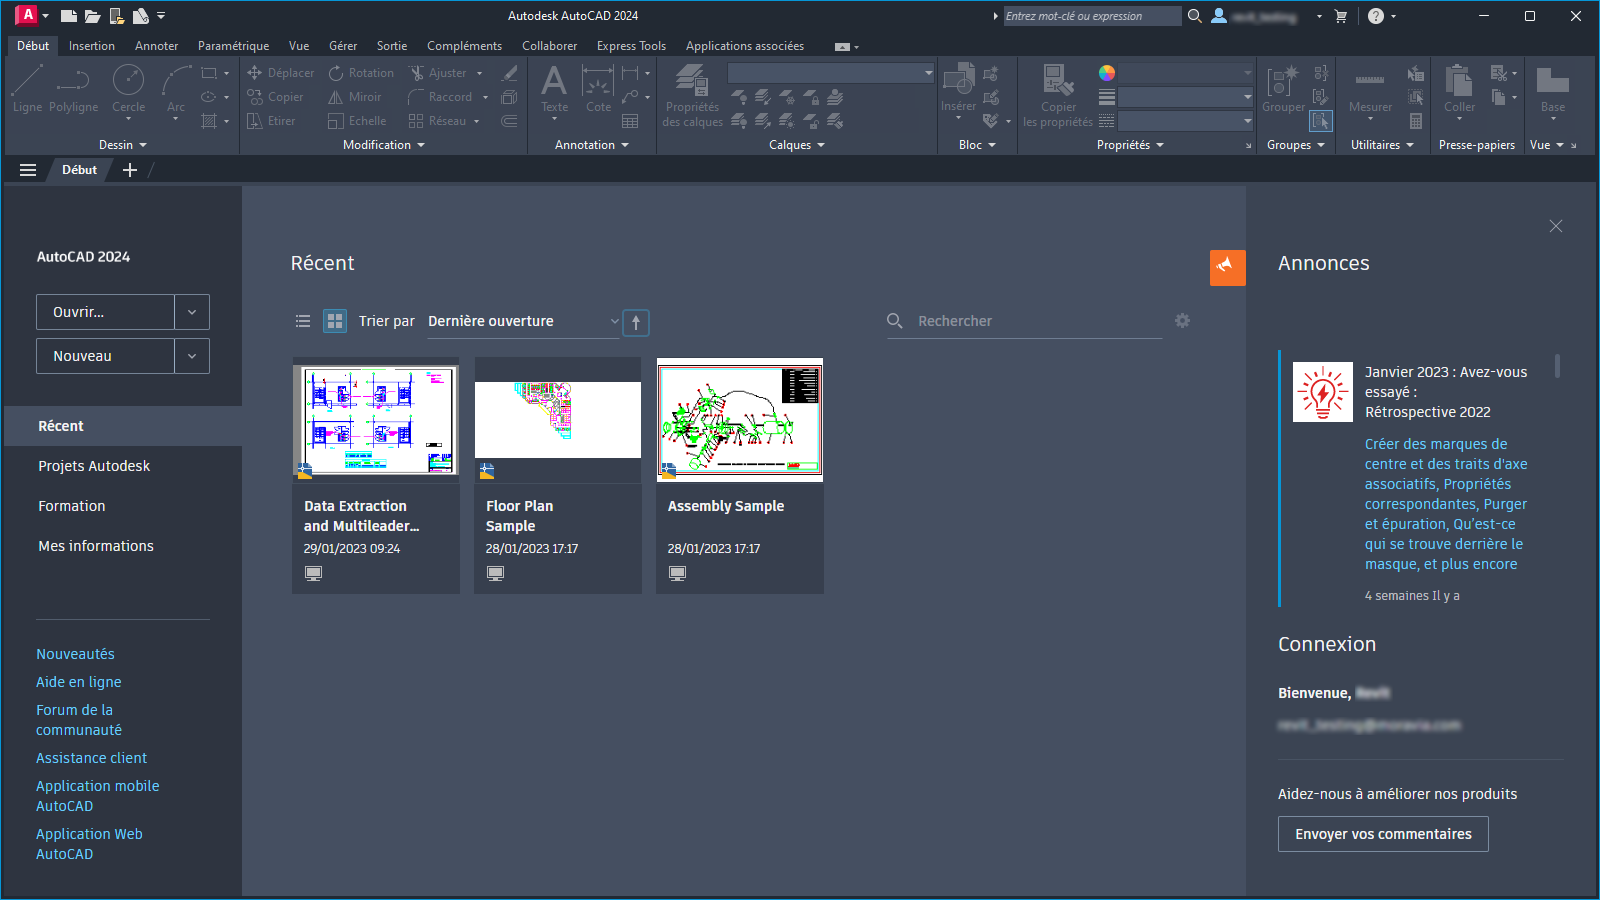Open the Aide en ligne link
1600x900 pixels.
coord(78,681)
